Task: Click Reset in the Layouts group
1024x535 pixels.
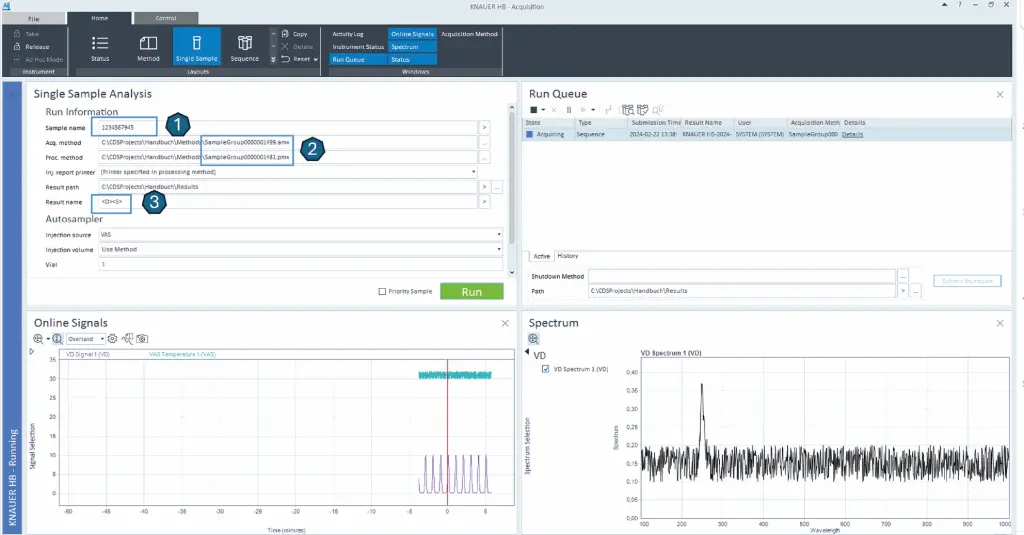Action: pyautogui.click(x=299, y=59)
